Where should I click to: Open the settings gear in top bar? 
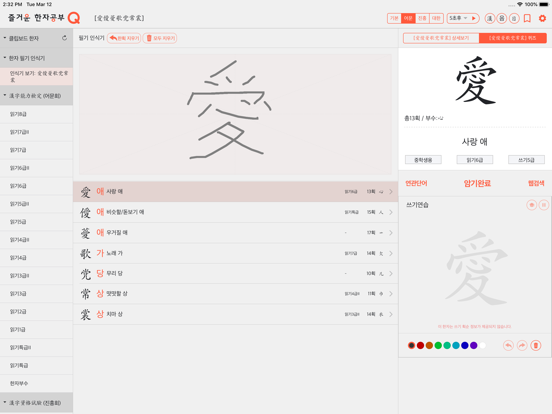[x=542, y=18]
